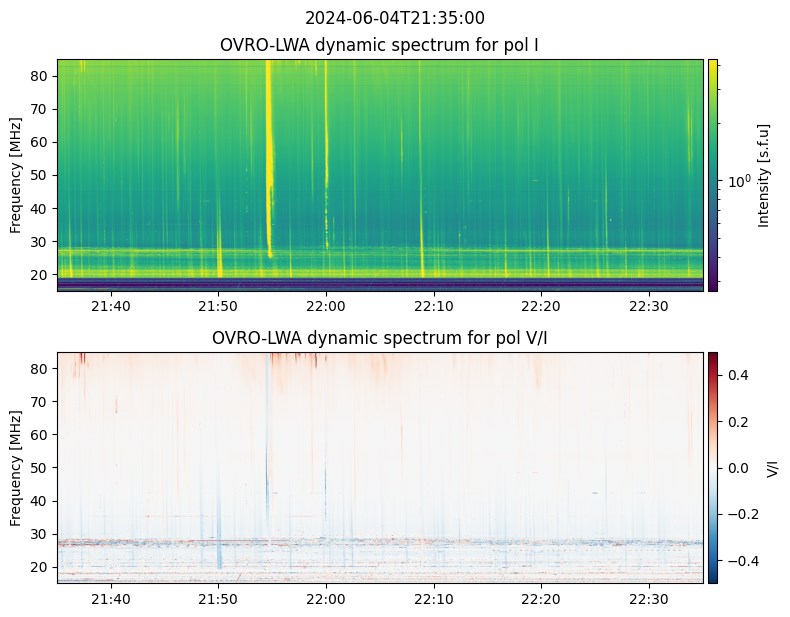This screenshot has width=790, height=617.
Task: Select the 21:50 tick on the bottom plot
Action: [218, 599]
